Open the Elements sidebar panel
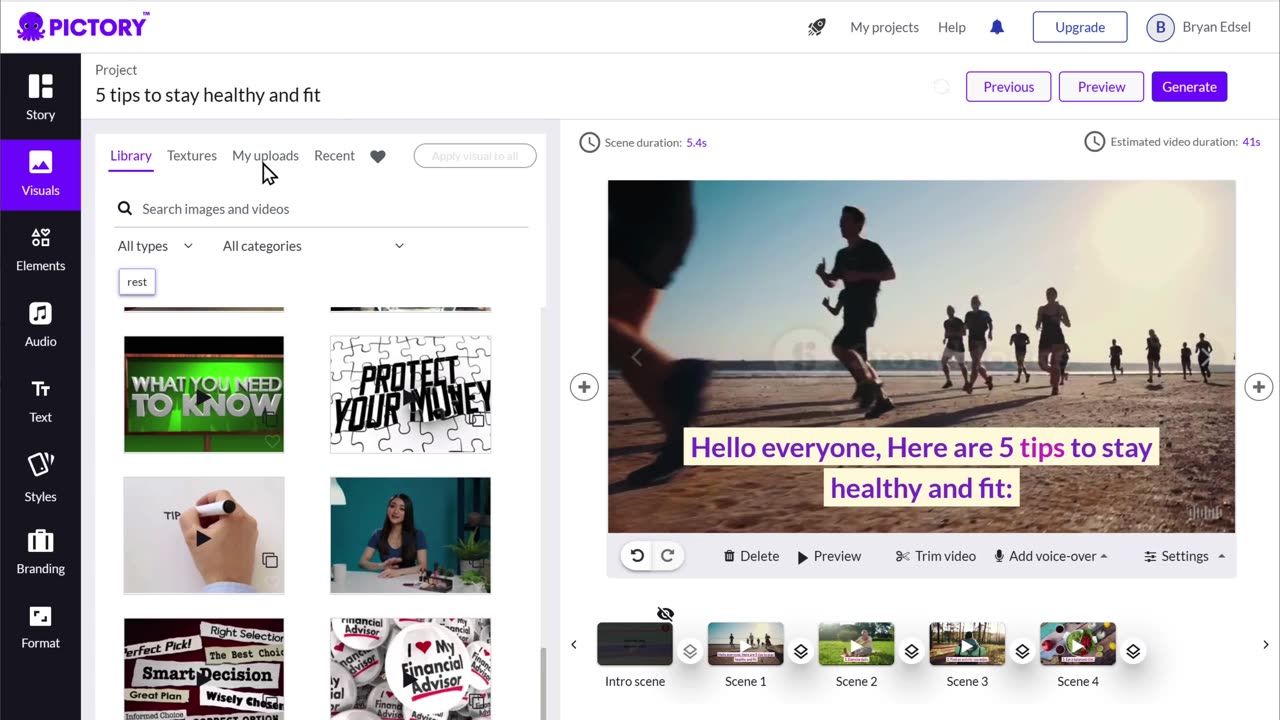The image size is (1280, 720). tap(40, 249)
